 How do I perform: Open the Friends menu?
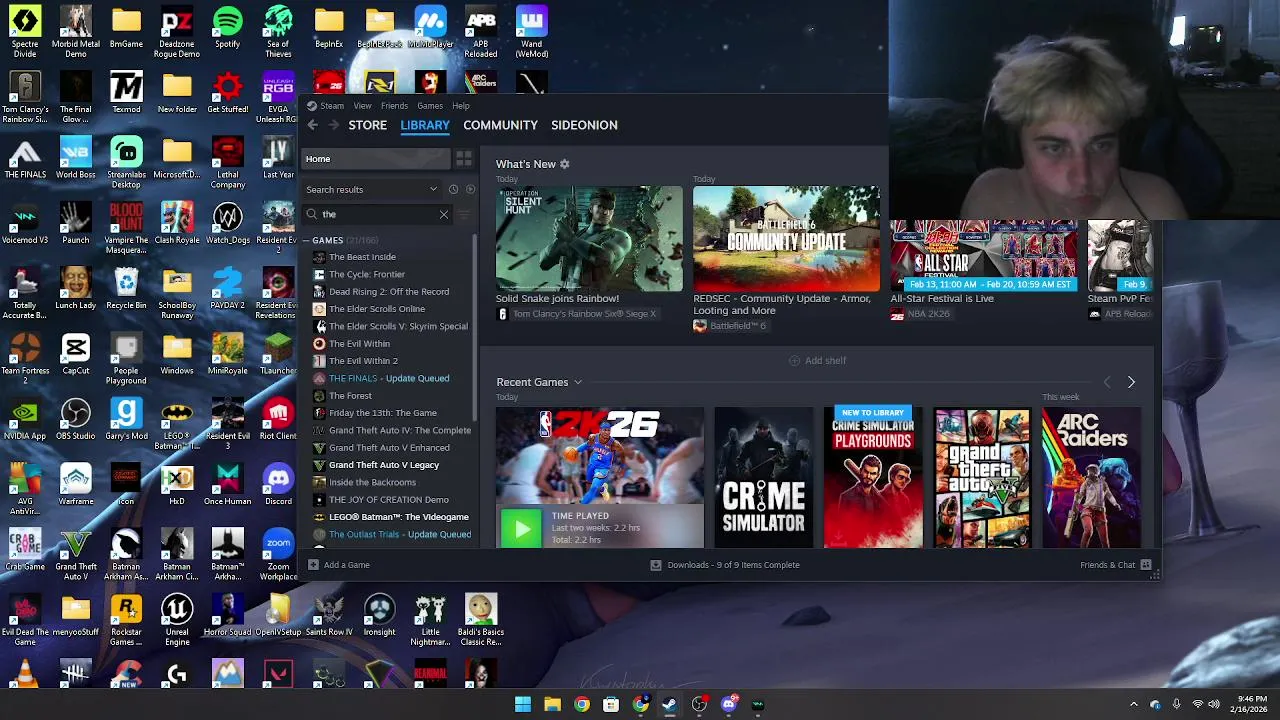pyautogui.click(x=394, y=106)
